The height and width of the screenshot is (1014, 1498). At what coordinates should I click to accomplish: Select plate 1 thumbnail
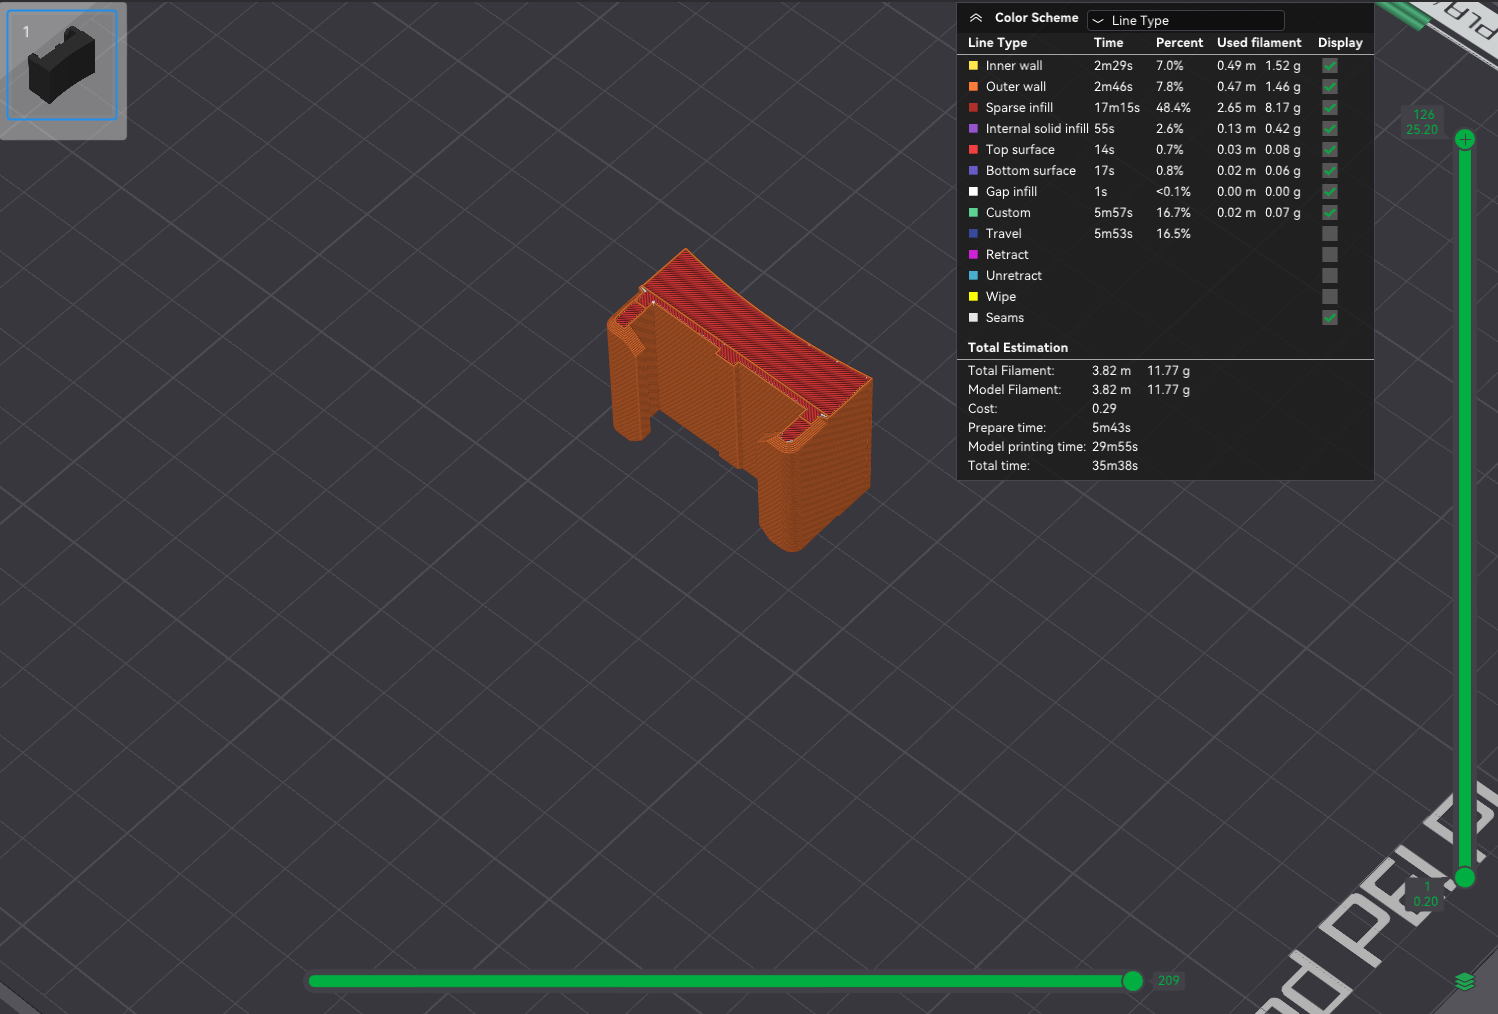click(62, 66)
